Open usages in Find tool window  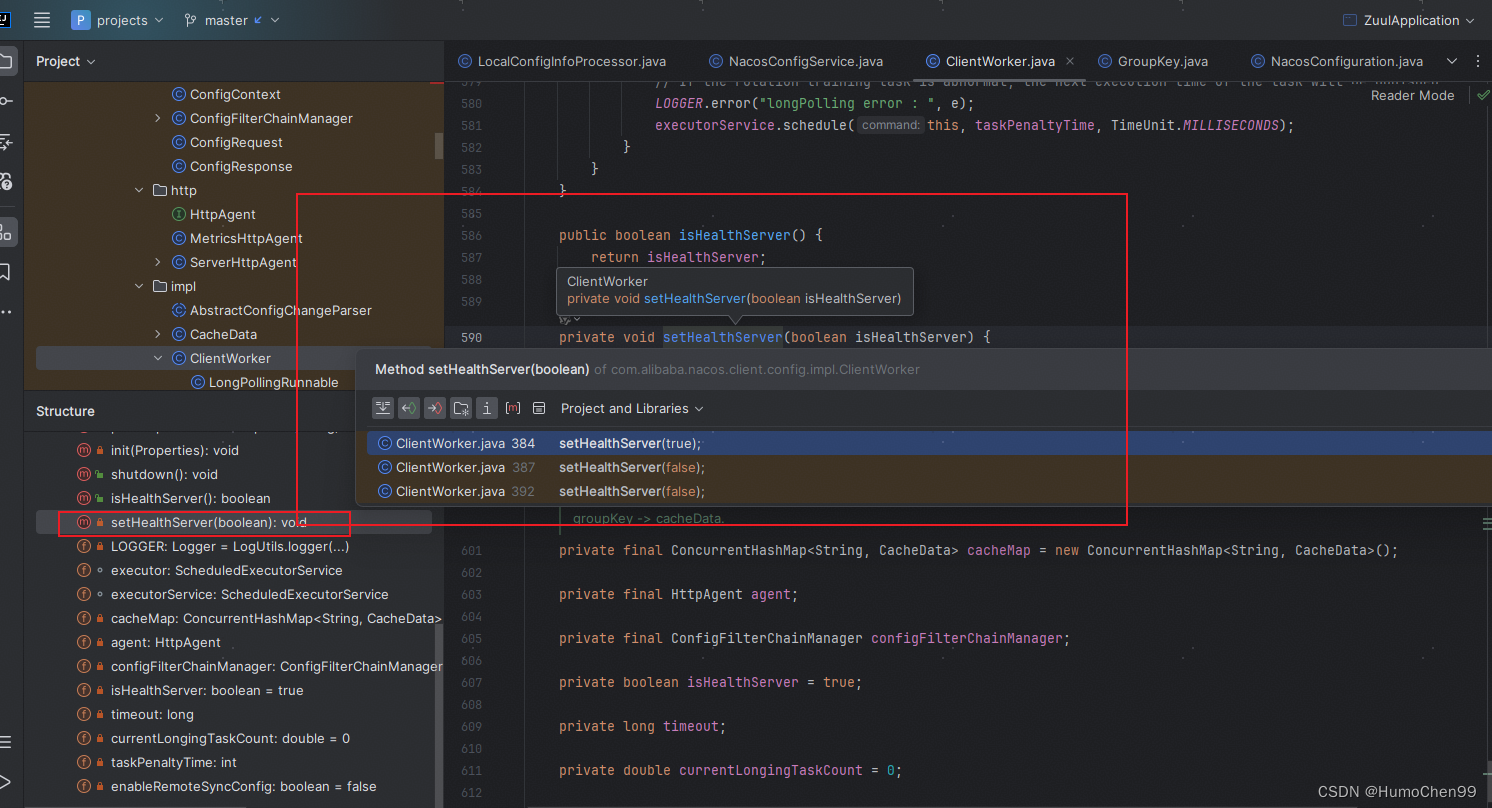[539, 408]
